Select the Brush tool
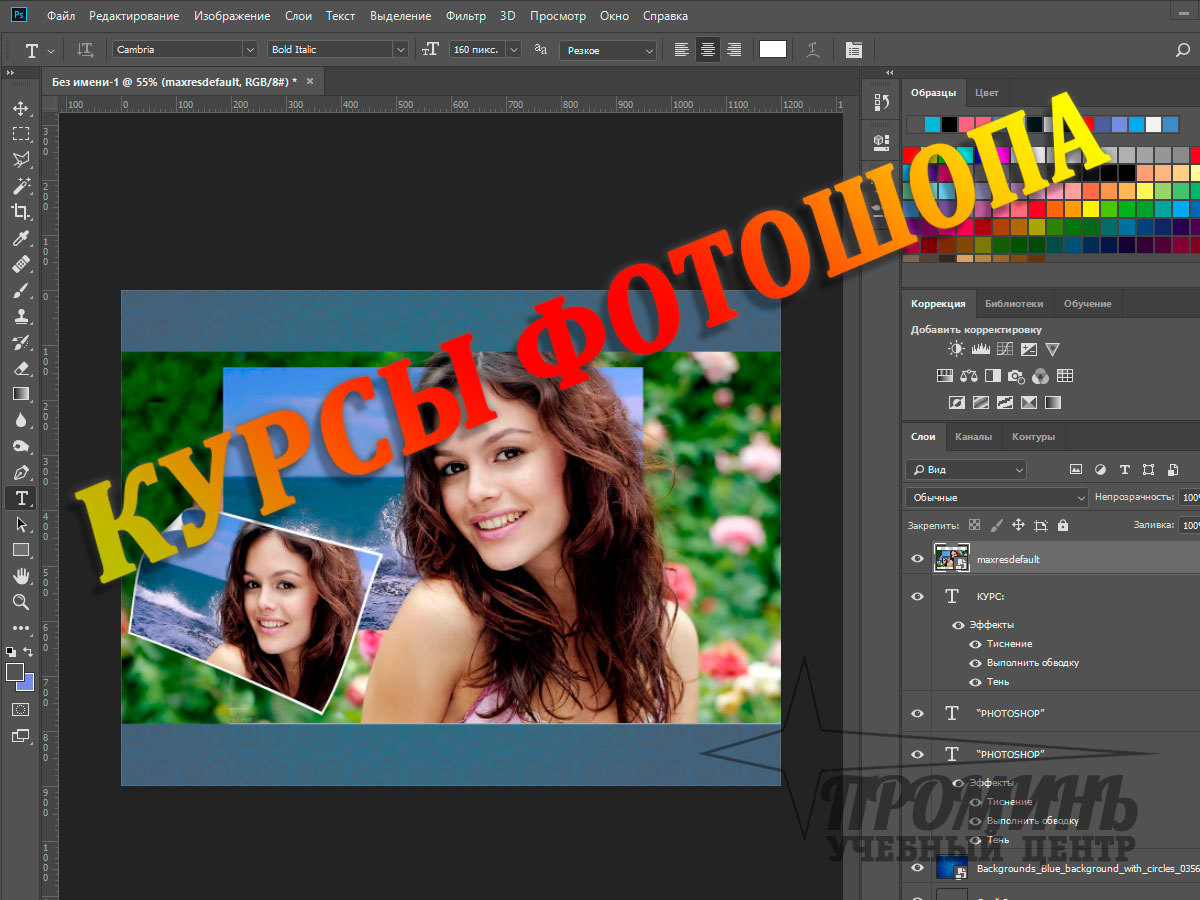 21,290
